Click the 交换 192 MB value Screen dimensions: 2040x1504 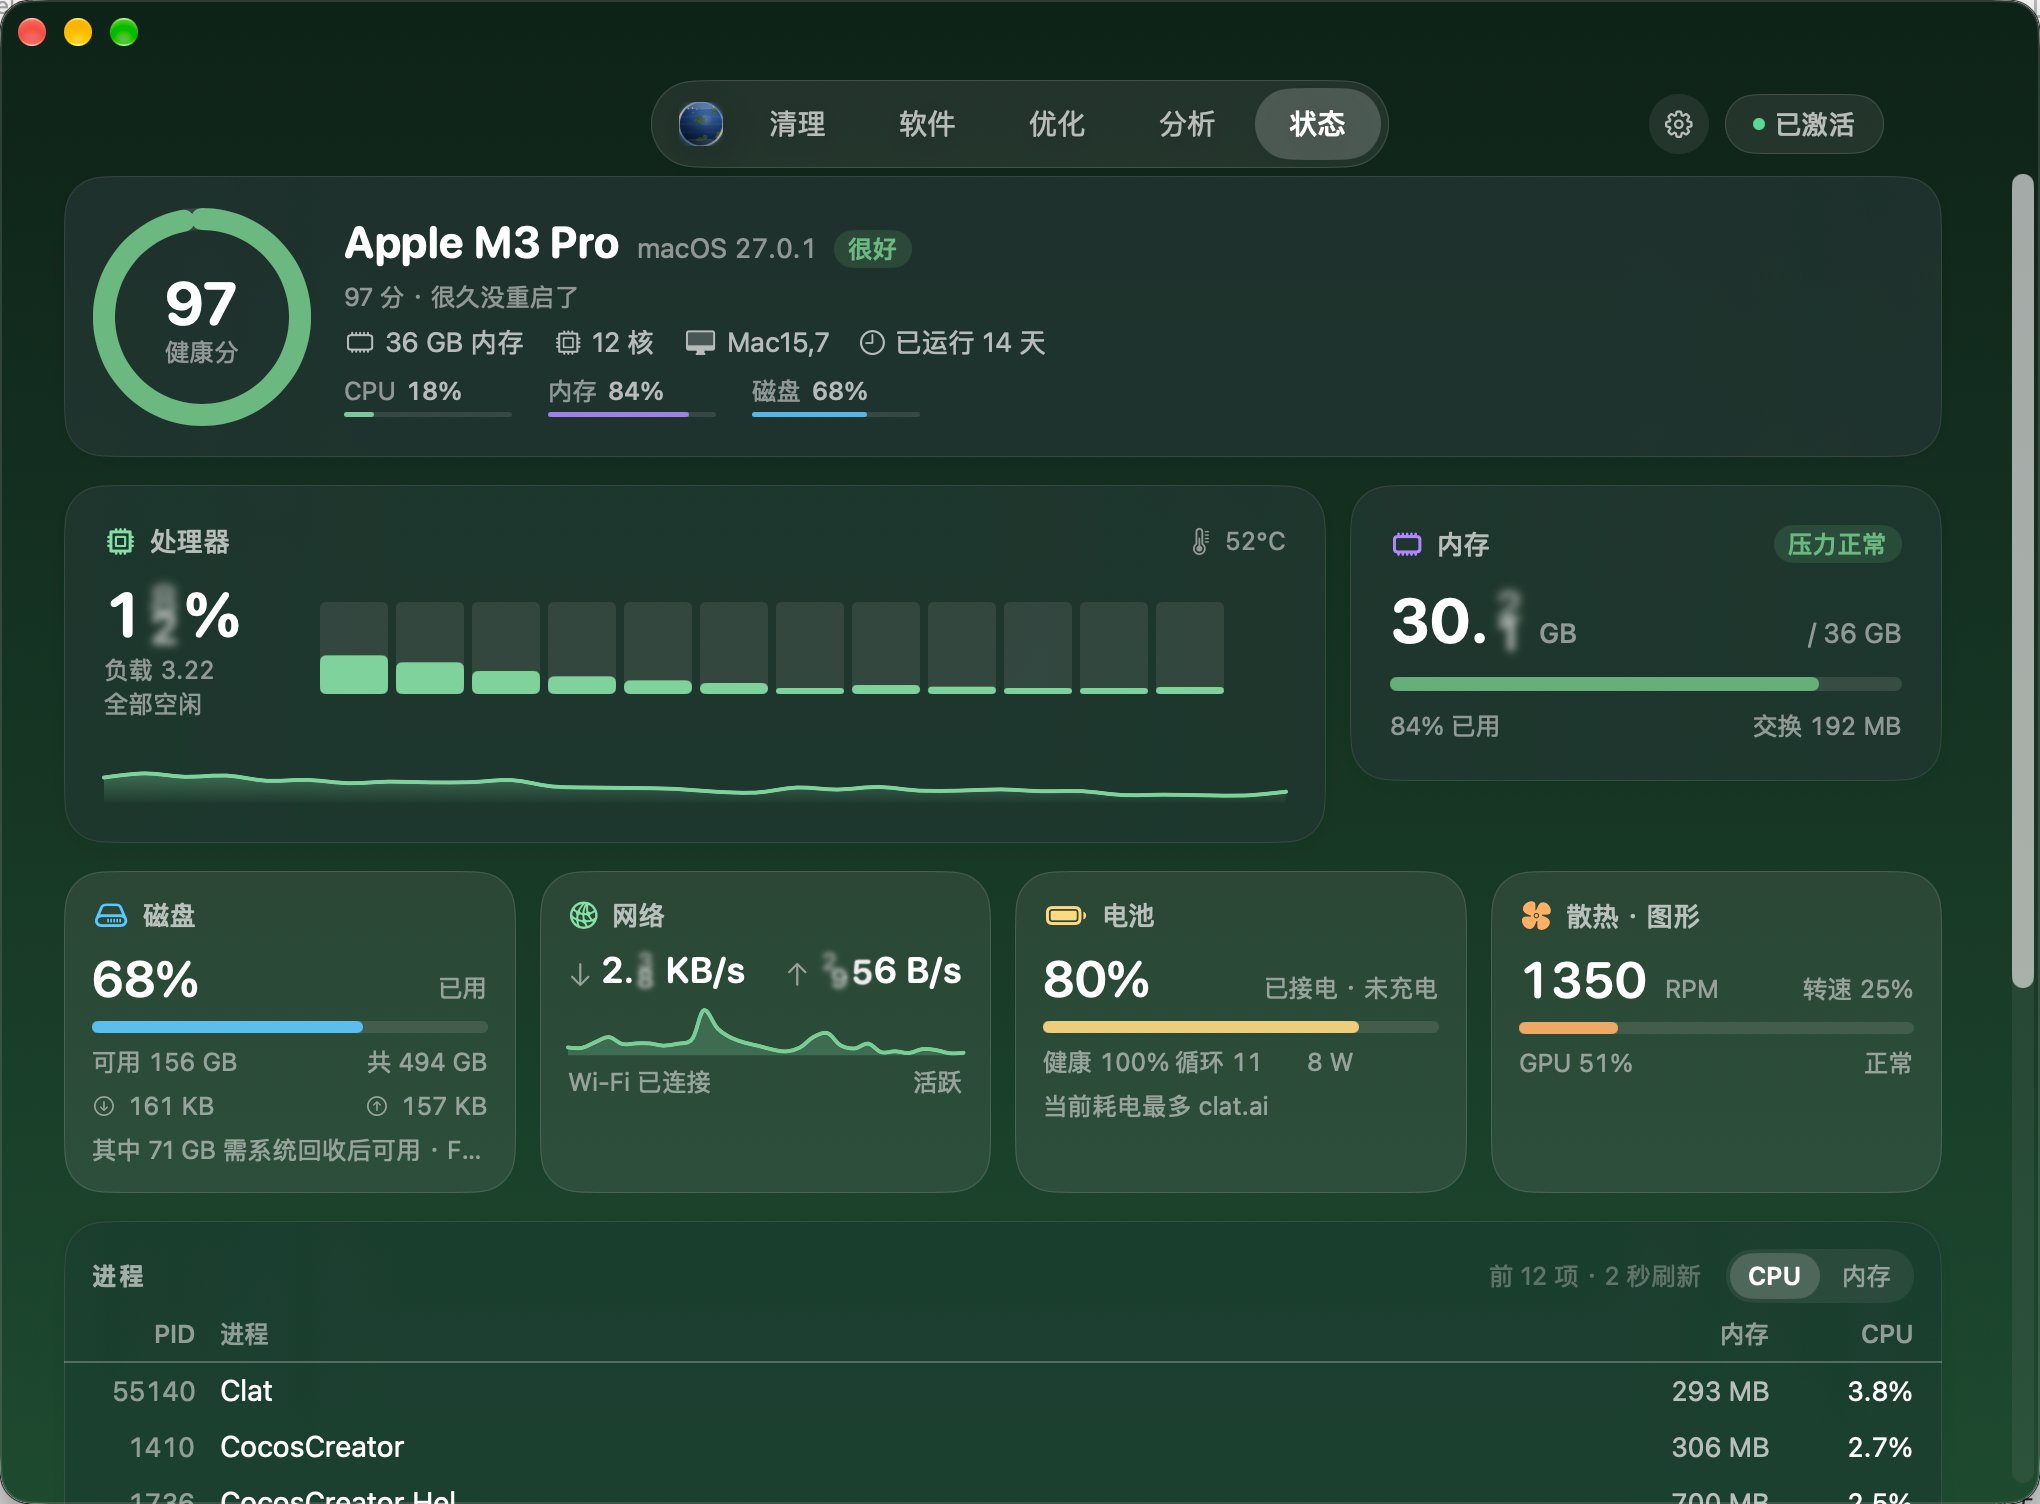(x=1827, y=726)
